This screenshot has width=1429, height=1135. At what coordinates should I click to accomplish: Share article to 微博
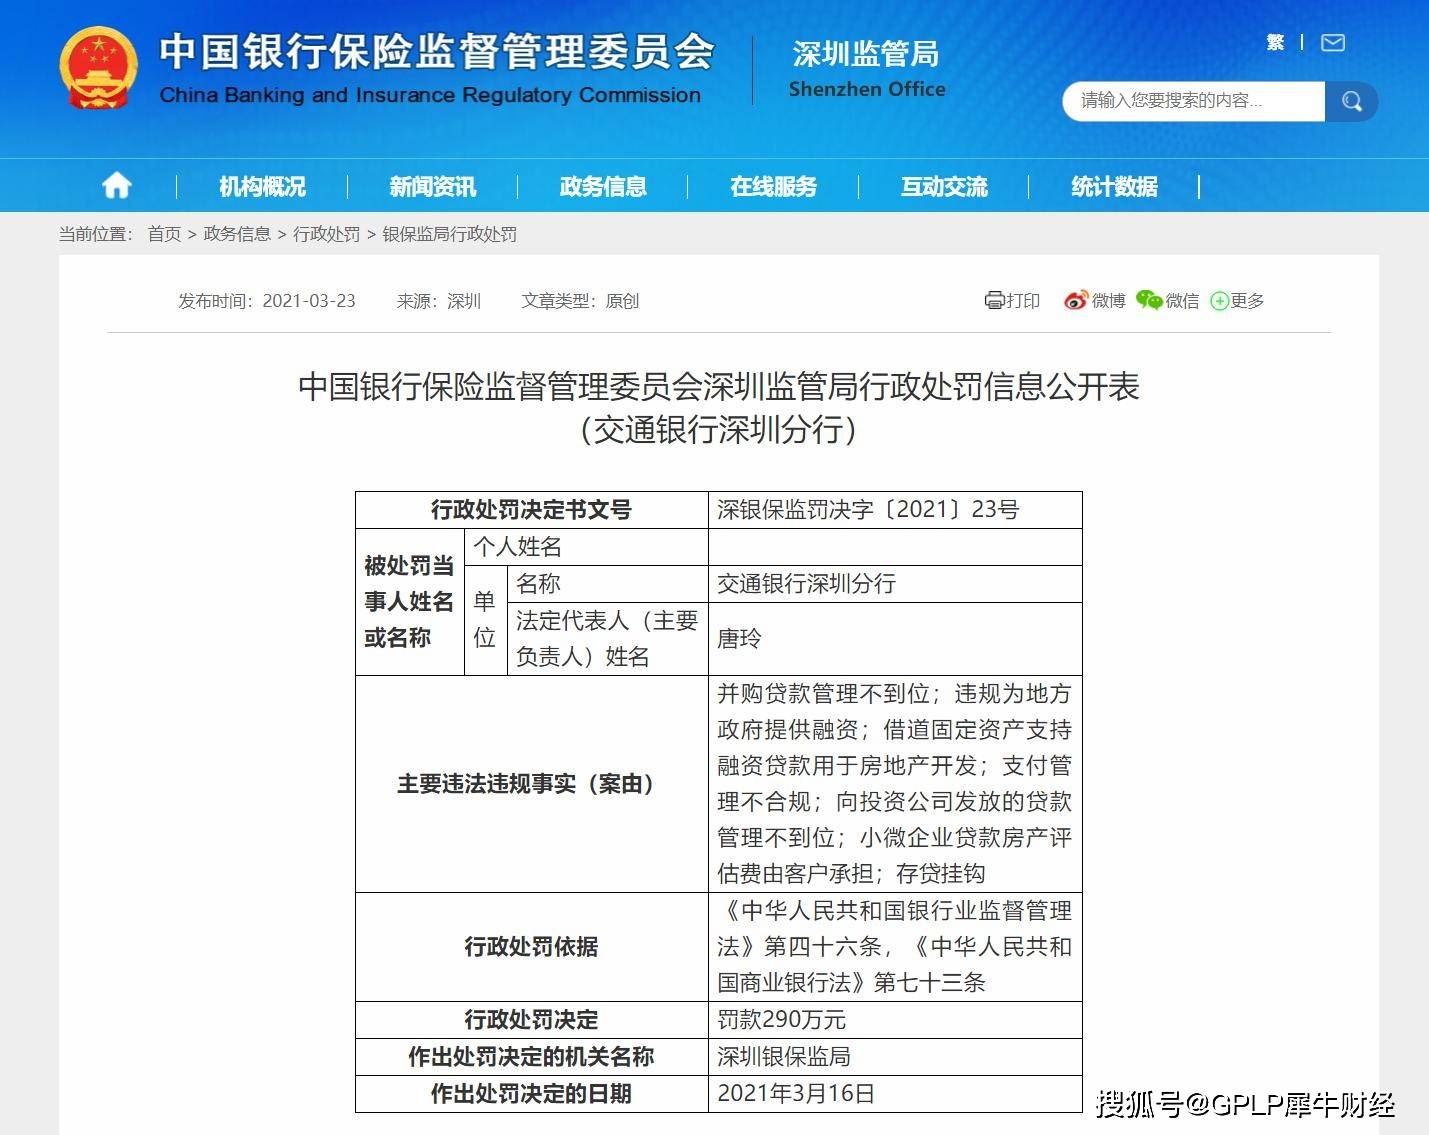pos(1095,301)
